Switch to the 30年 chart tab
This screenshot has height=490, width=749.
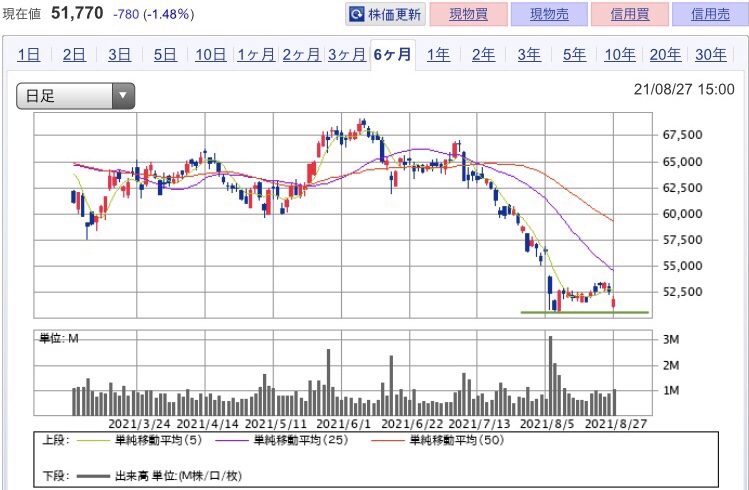click(710, 55)
